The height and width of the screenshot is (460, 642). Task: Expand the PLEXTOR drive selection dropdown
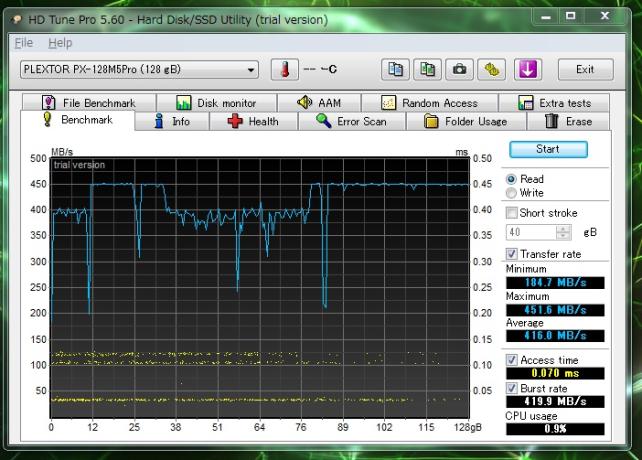click(251, 69)
